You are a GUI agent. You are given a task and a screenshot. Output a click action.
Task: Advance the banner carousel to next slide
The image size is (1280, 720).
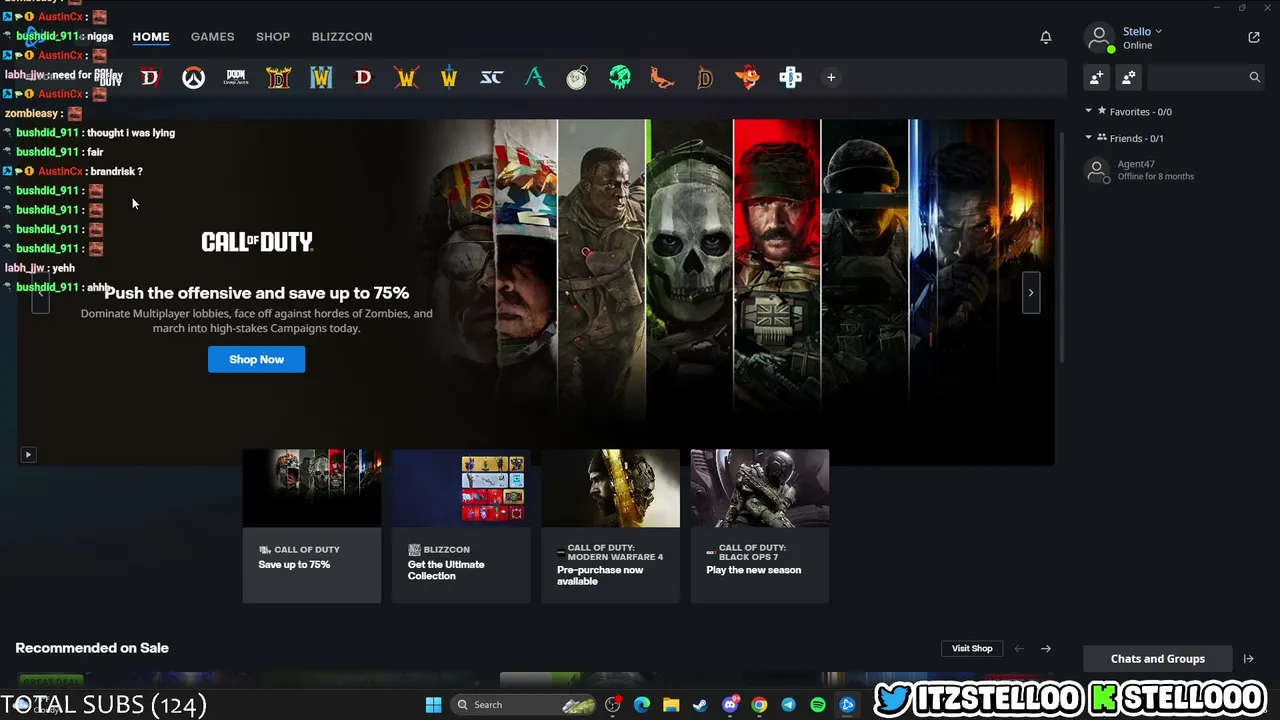coord(1031,293)
